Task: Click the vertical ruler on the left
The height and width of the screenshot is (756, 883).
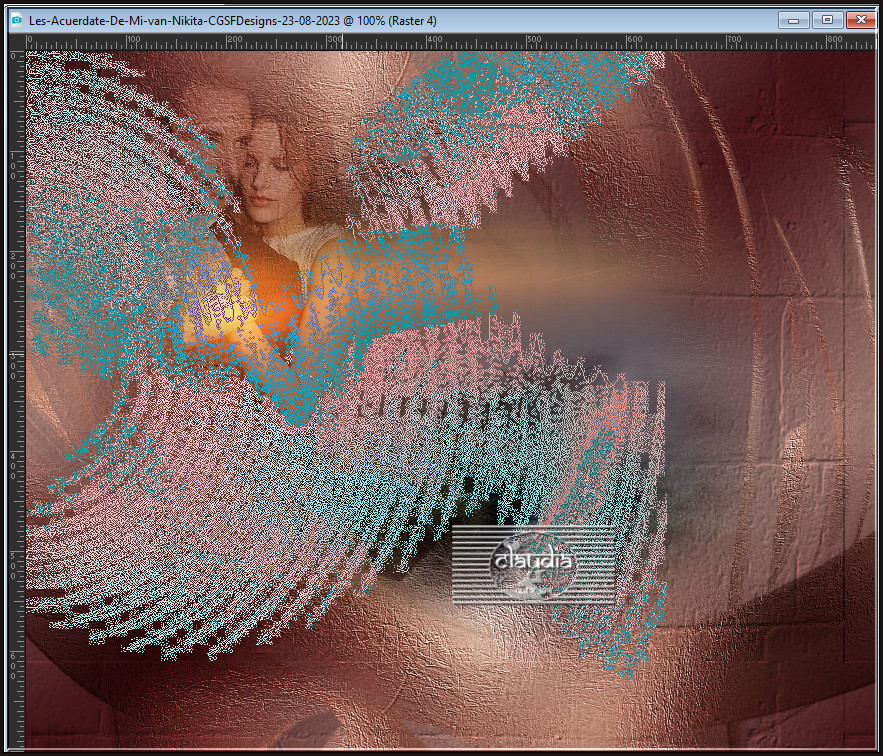Action: pos(17,399)
